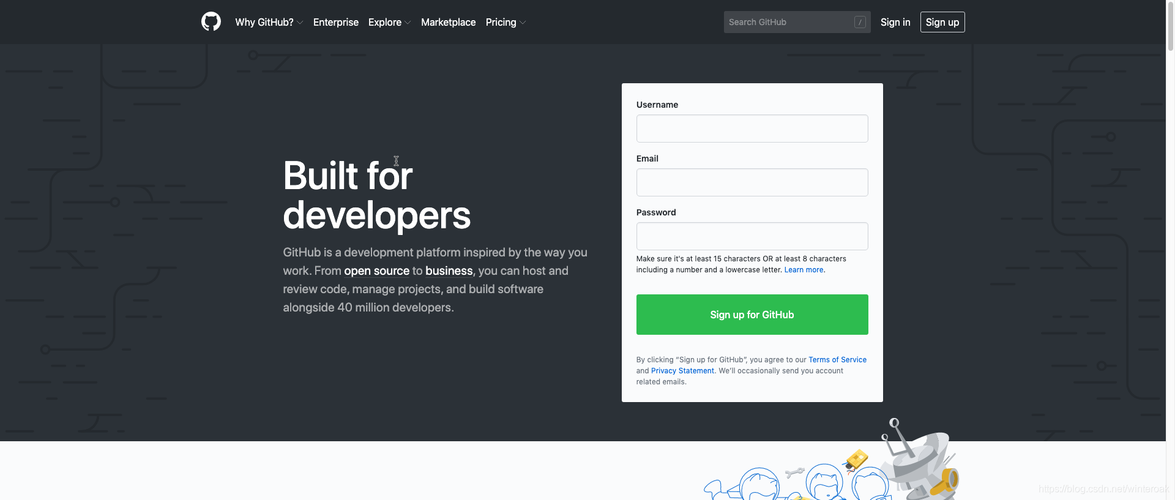Click the GitHub Octocat logo
Viewport: 1175px width, 500px height.
pyautogui.click(x=211, y=22)
